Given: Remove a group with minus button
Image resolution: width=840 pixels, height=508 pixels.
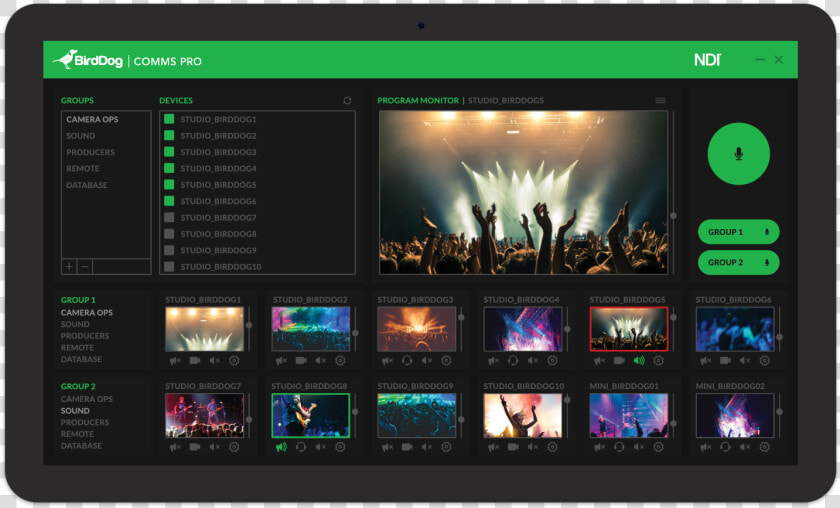Looking at the screenshot, I should coord(85,266).
